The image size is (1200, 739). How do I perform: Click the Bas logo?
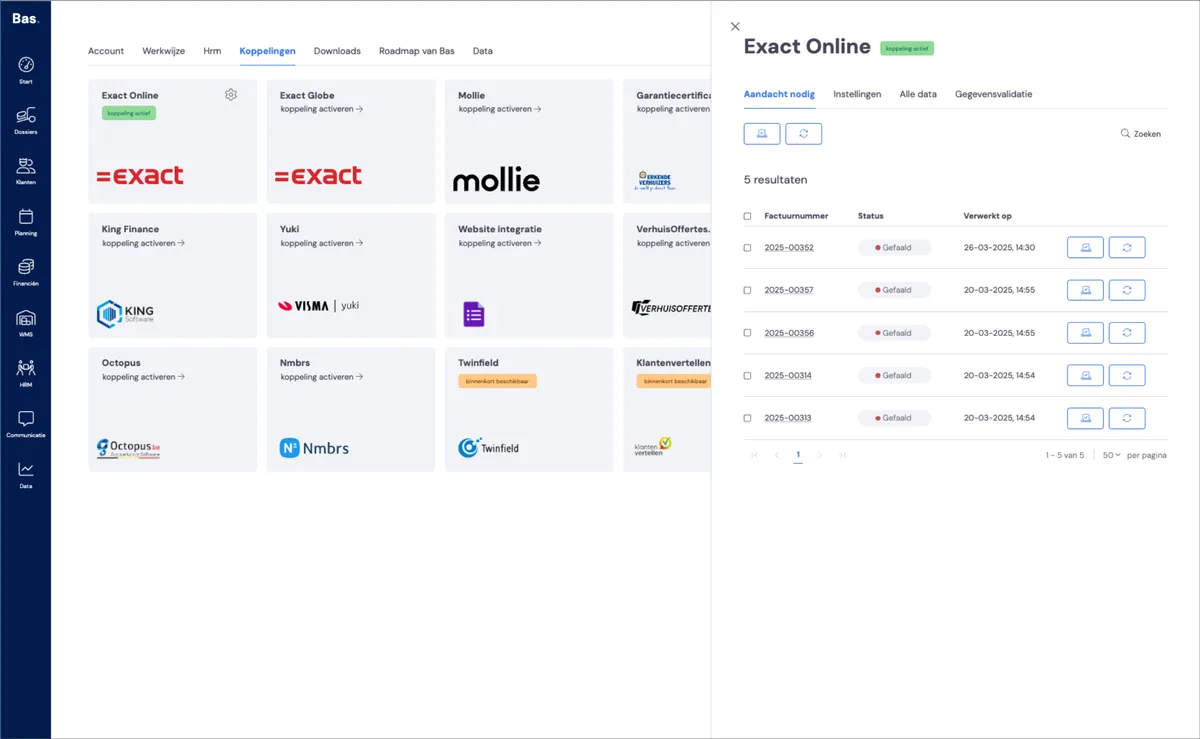[x=25, y=18]
